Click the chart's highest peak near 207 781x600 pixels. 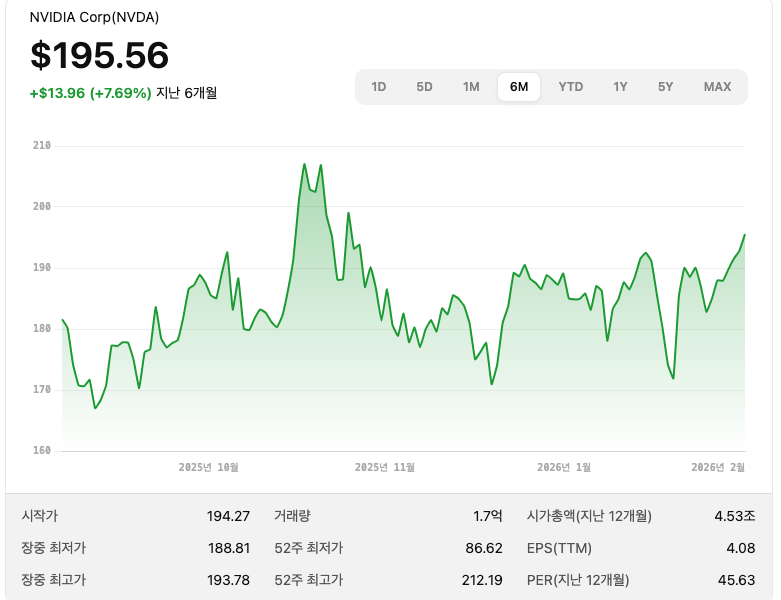[x=305, y=164]
